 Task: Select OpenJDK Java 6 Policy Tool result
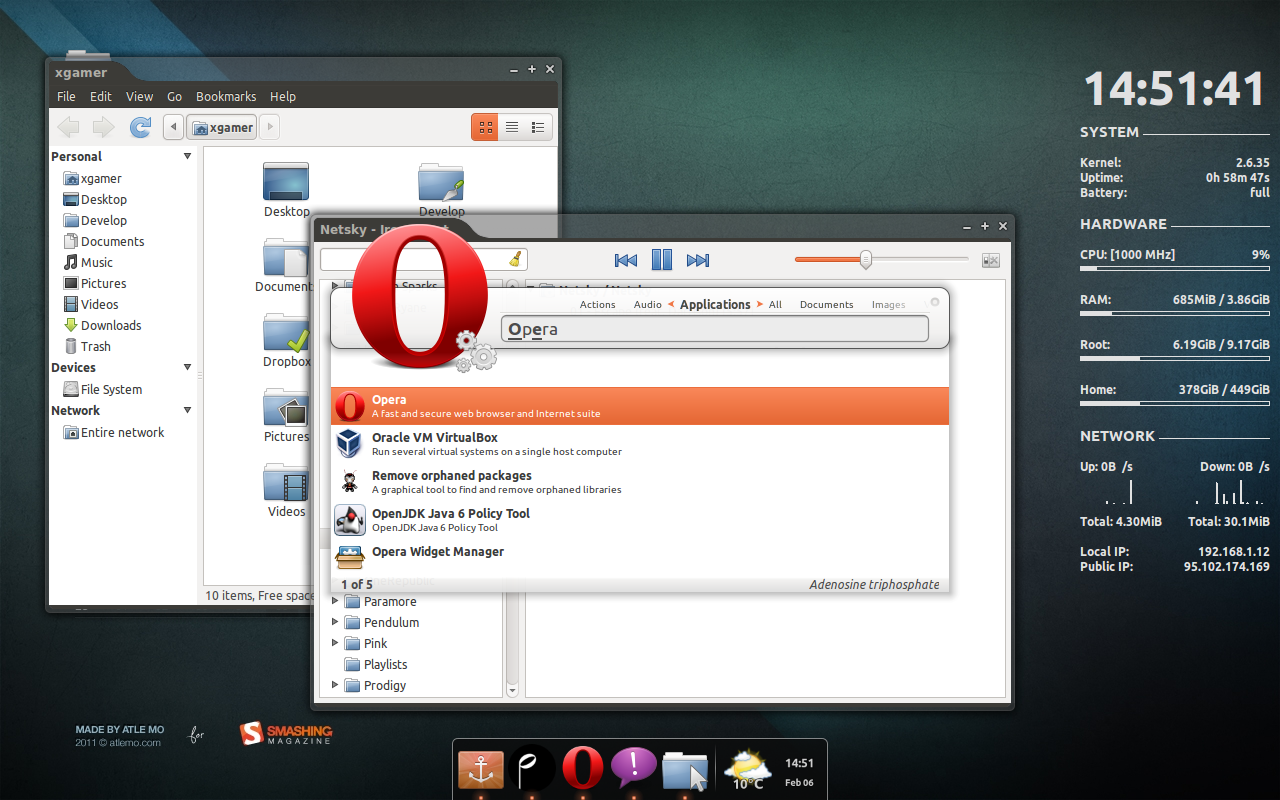coord(640,520)
